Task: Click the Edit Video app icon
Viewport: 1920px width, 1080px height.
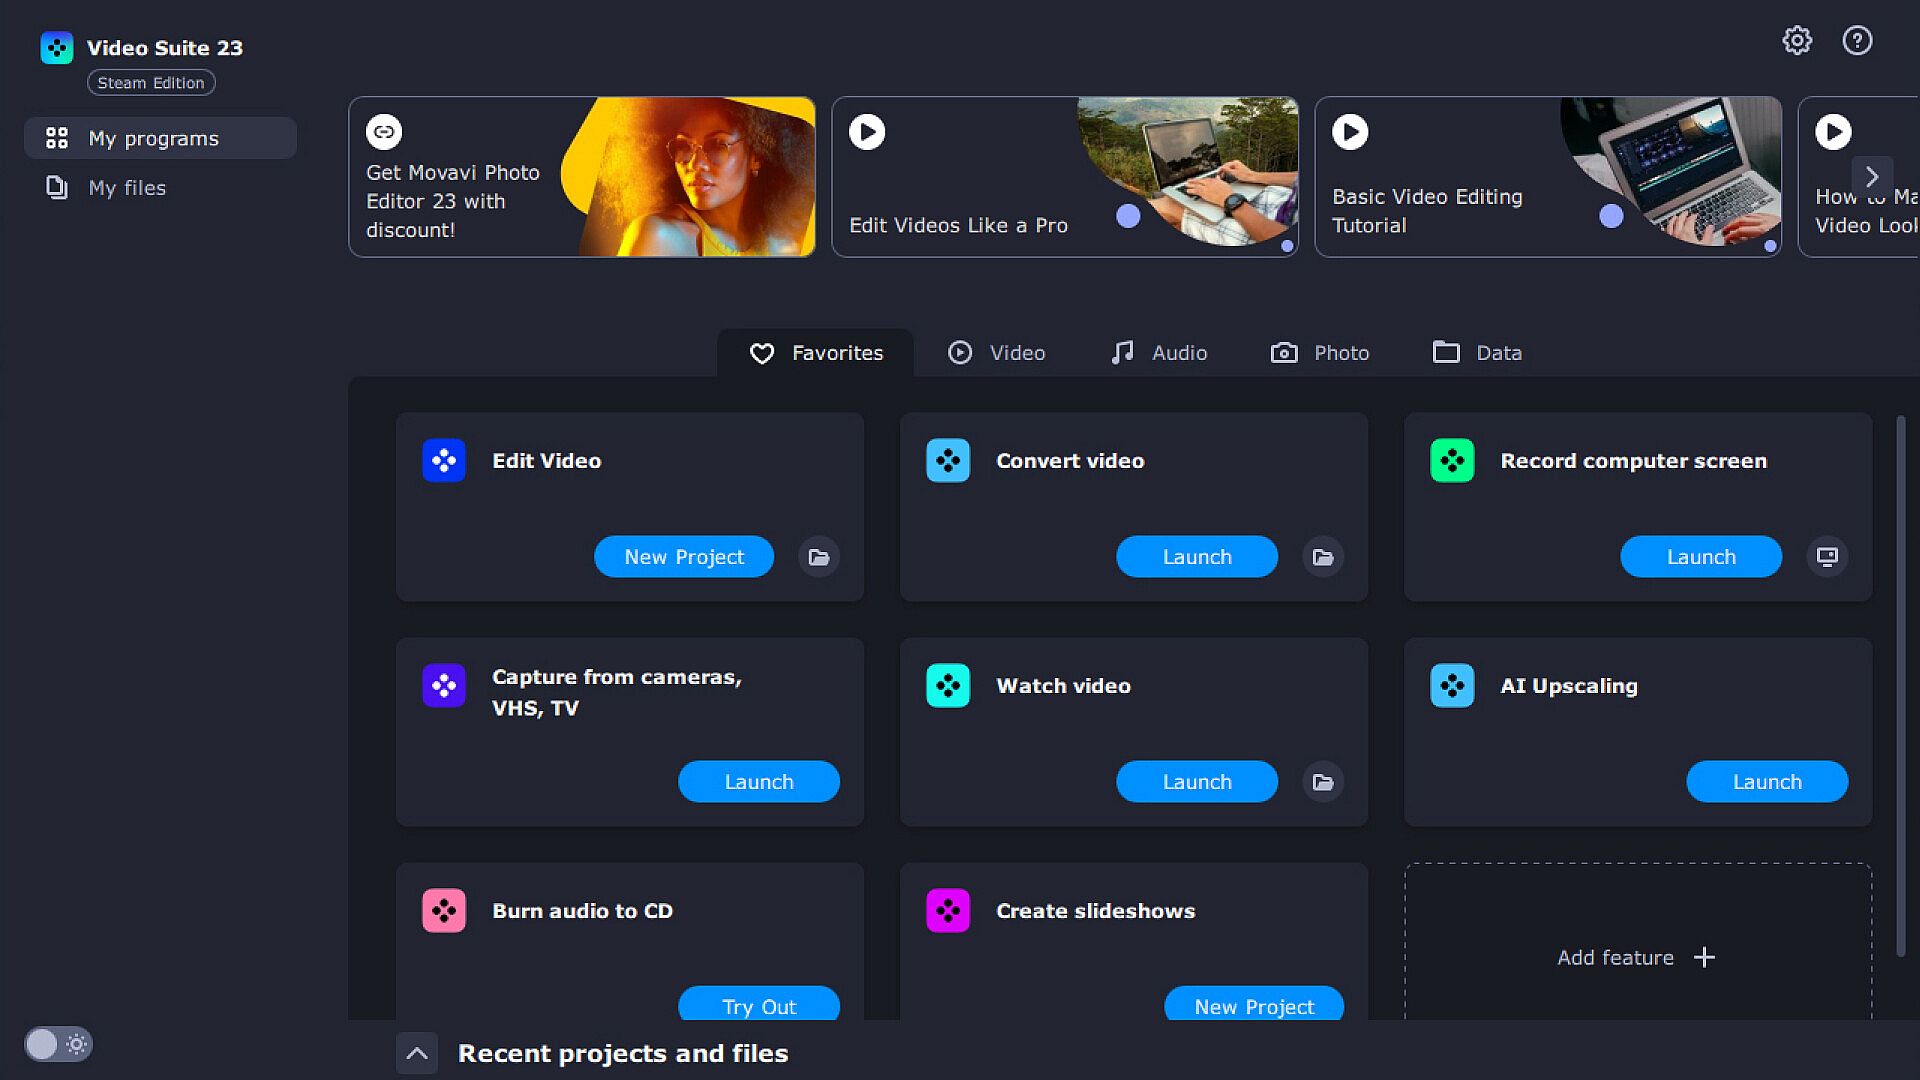Action: pyautogui.click(x=444, y=461)
